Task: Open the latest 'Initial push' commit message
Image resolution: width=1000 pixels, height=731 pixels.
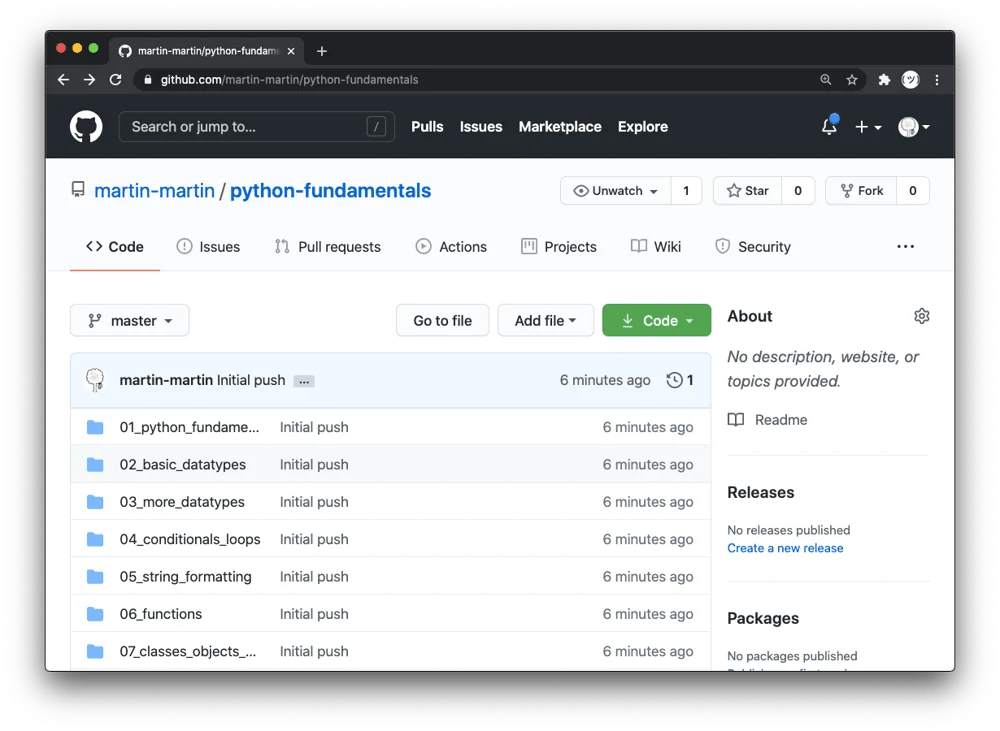Action: point(251,380)
